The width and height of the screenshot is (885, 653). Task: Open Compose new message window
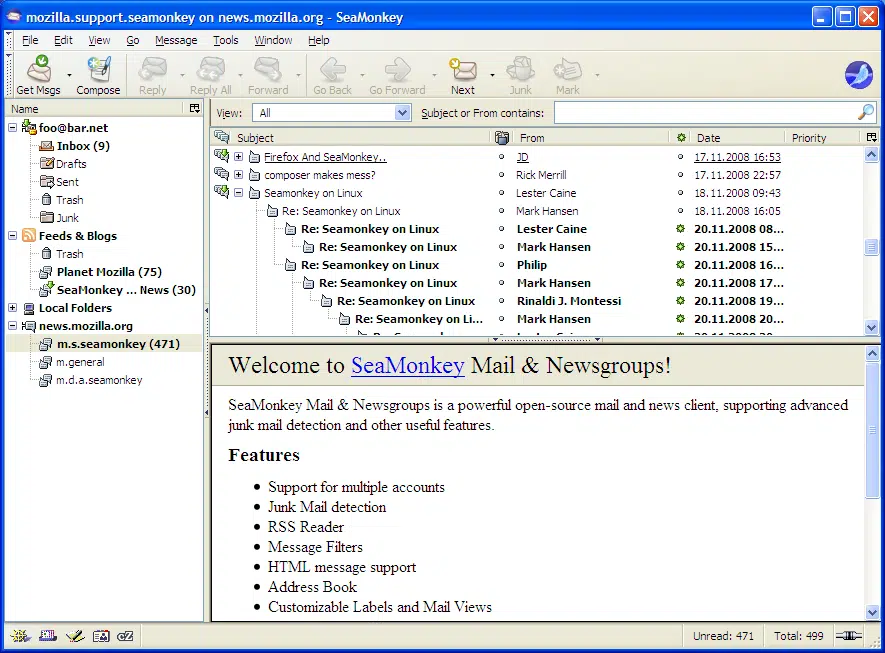98,74
